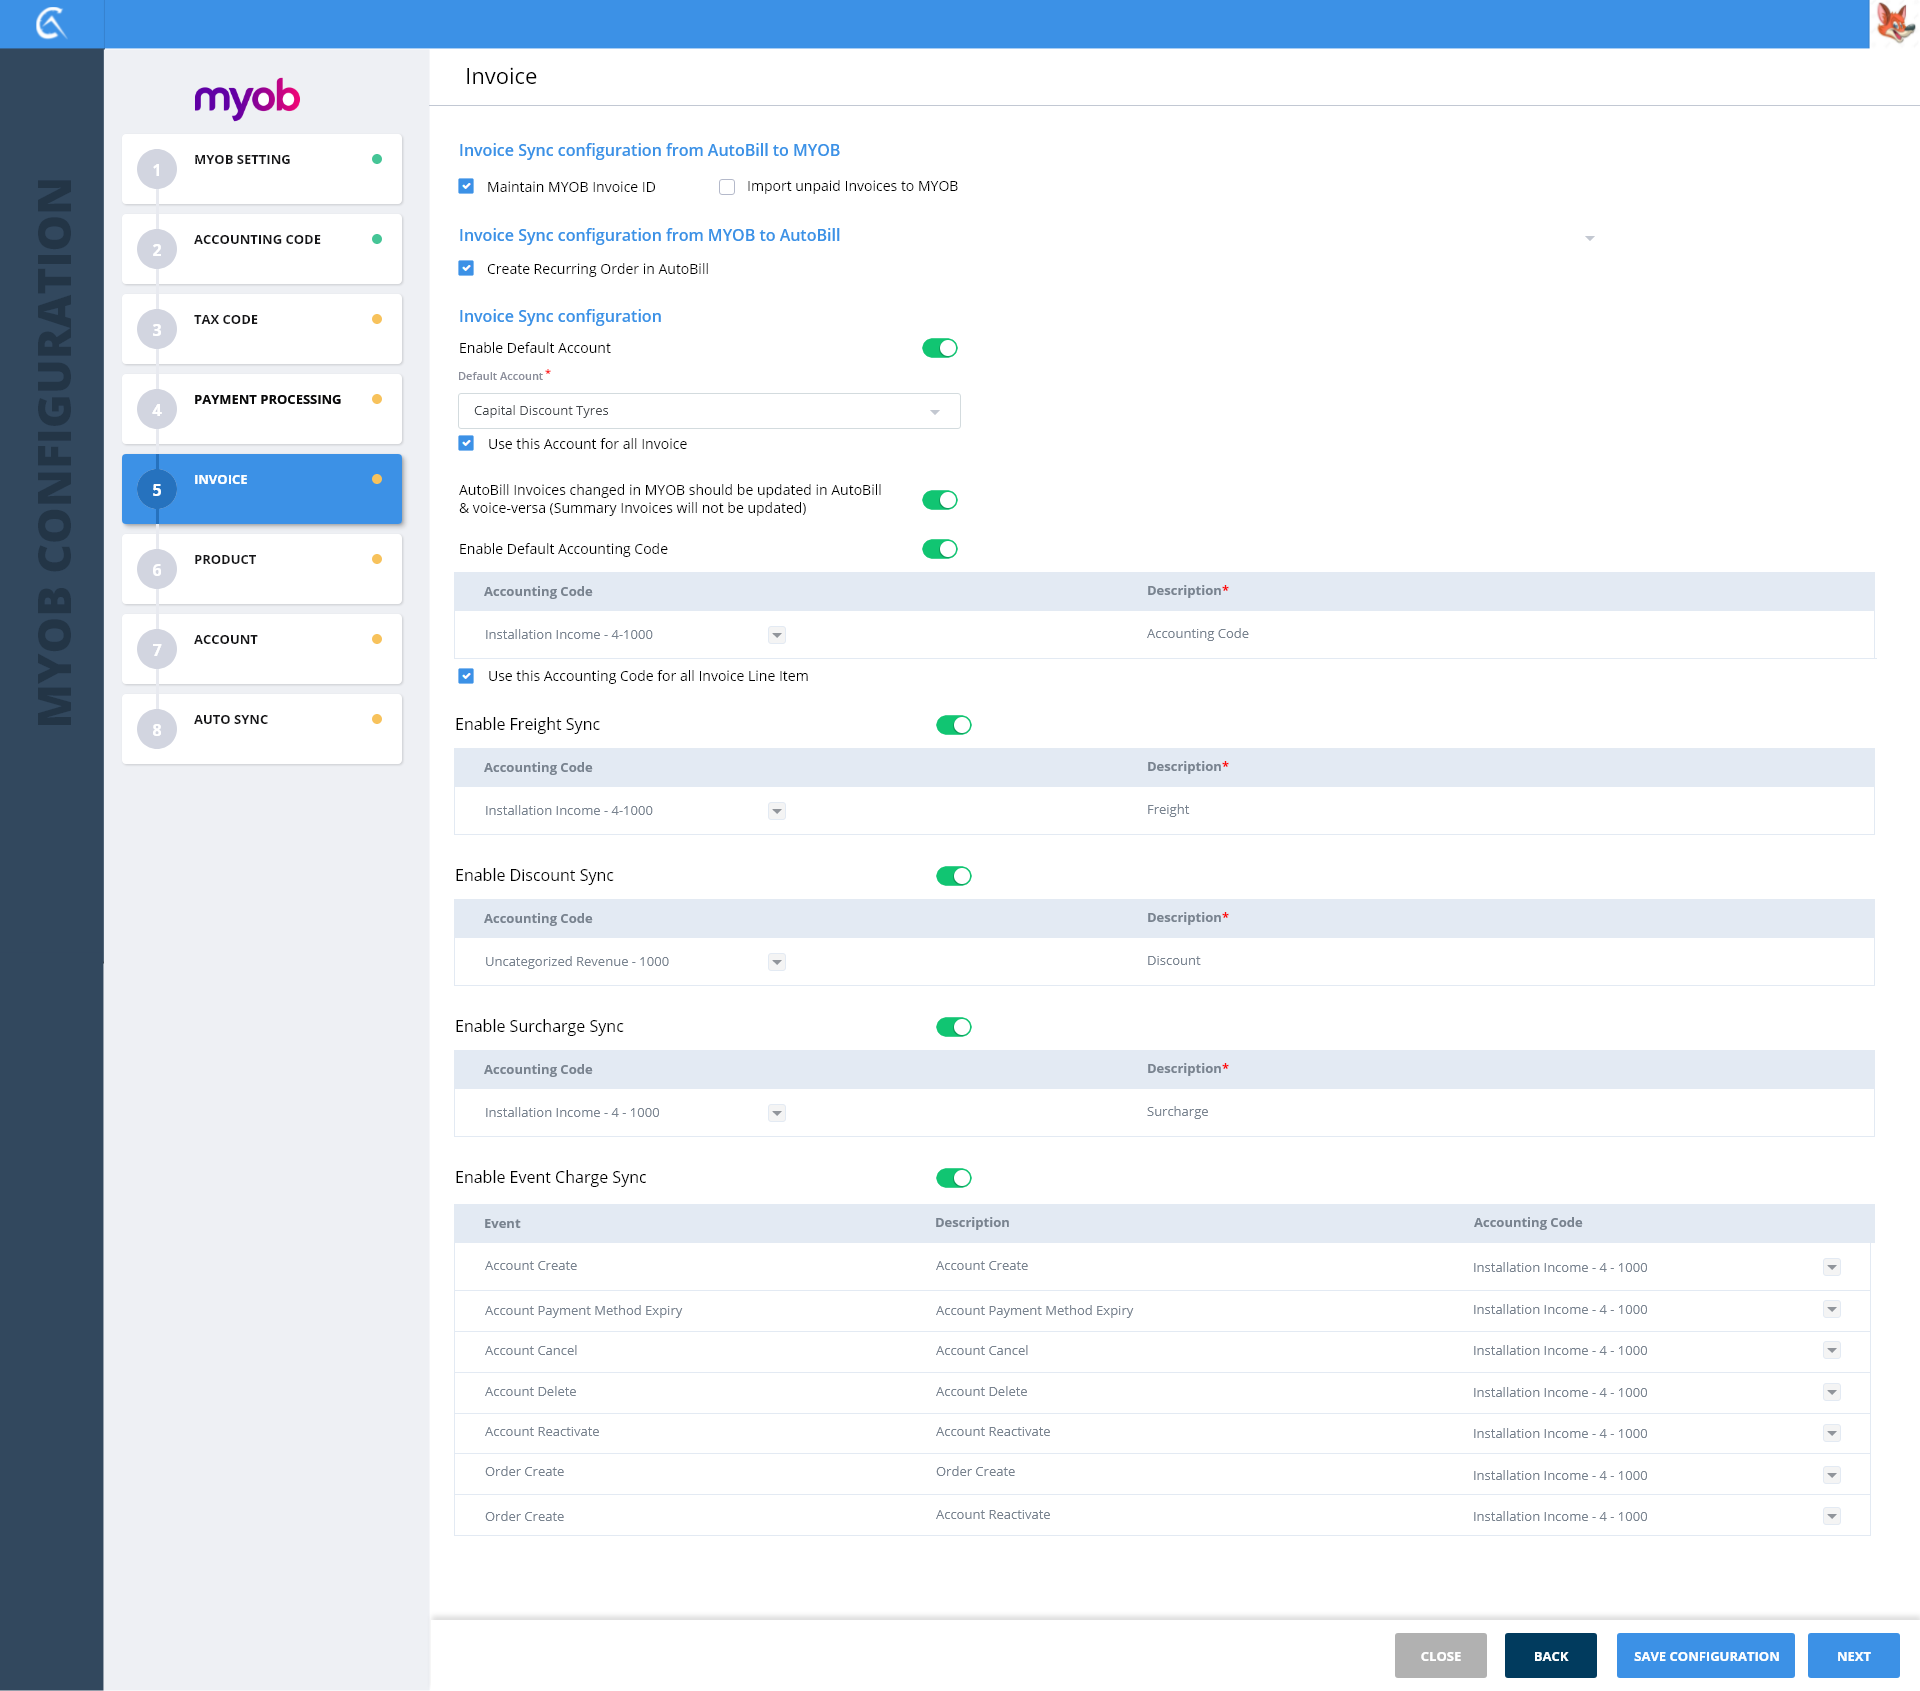This screenshot has width=1920, height=1691.
Task: Click step 1 circle for MYOB Setting
Action: pyautogui.click(x=156, y=170)
